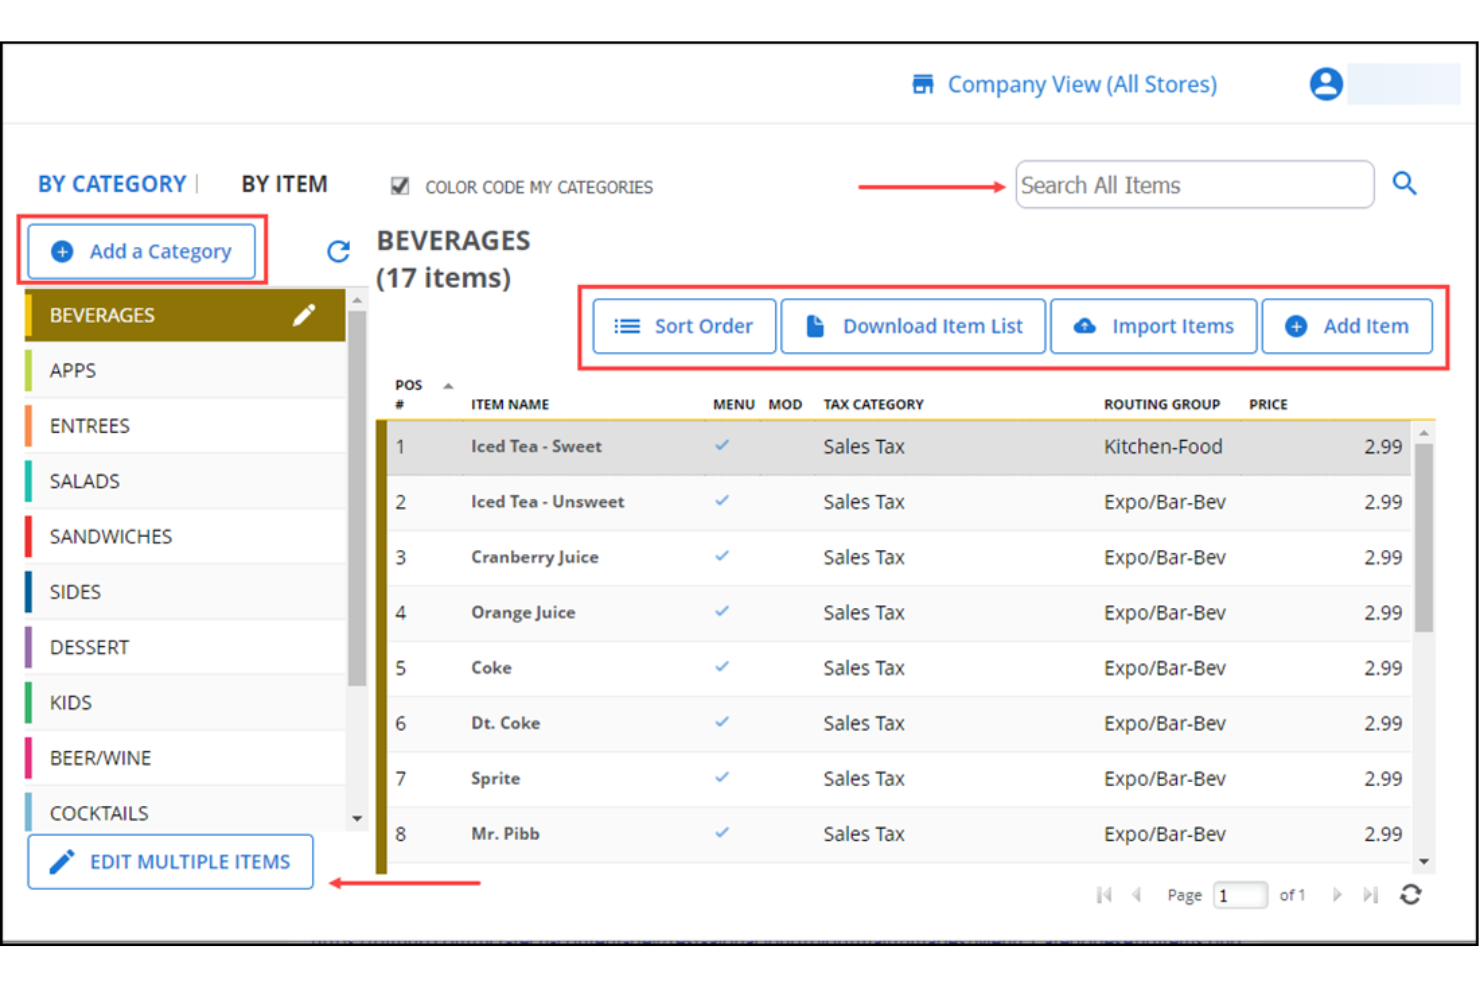The height and width of the screenshot is (987, 1480).
Task: Toggle Color Code My Categories
Action: click(x=400, y=185)
